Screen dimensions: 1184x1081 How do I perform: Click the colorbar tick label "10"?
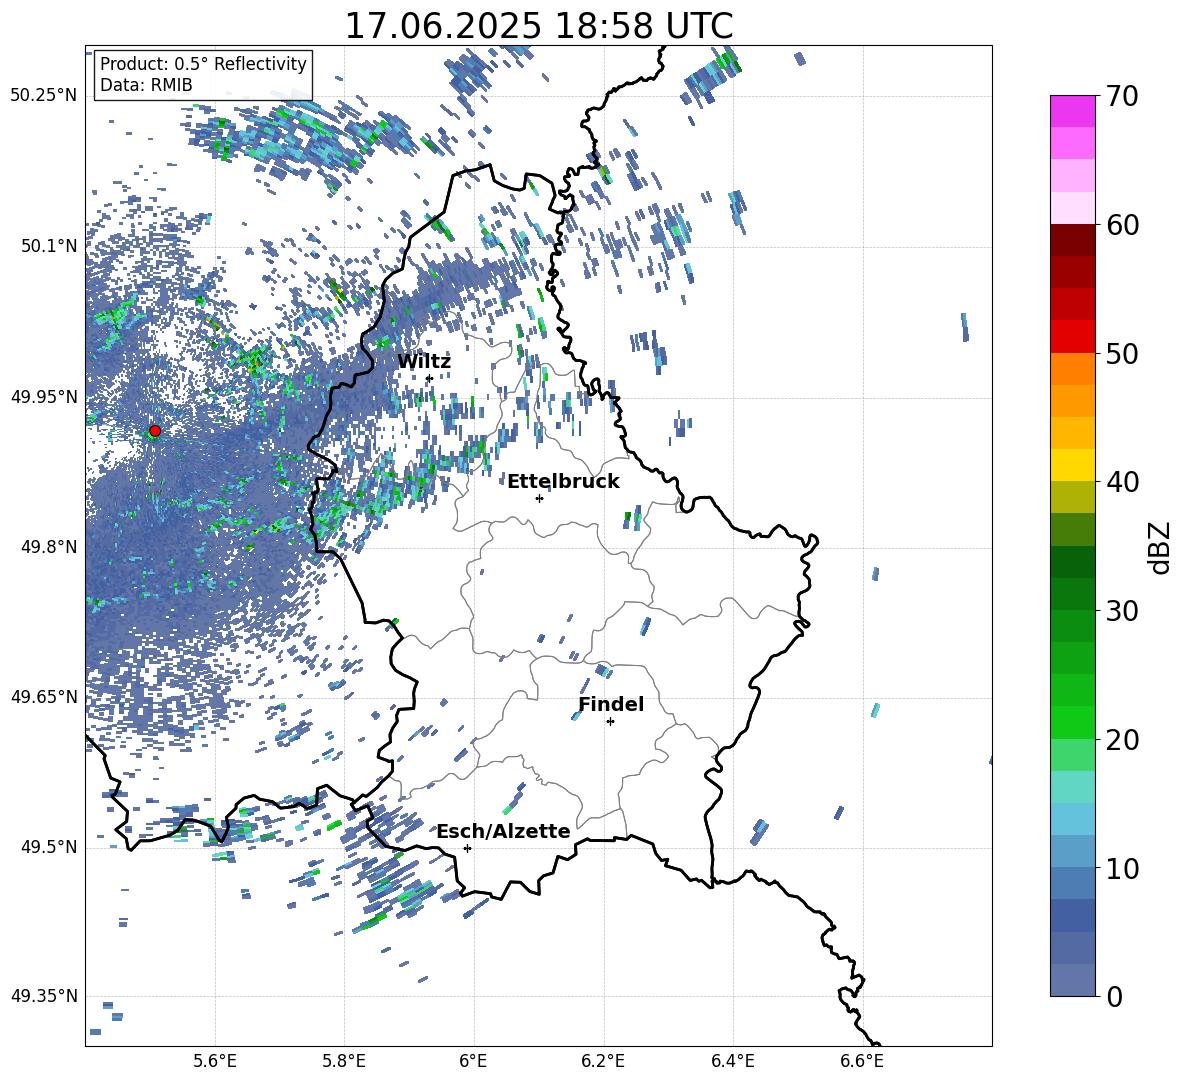click(x=1121, y=869)
